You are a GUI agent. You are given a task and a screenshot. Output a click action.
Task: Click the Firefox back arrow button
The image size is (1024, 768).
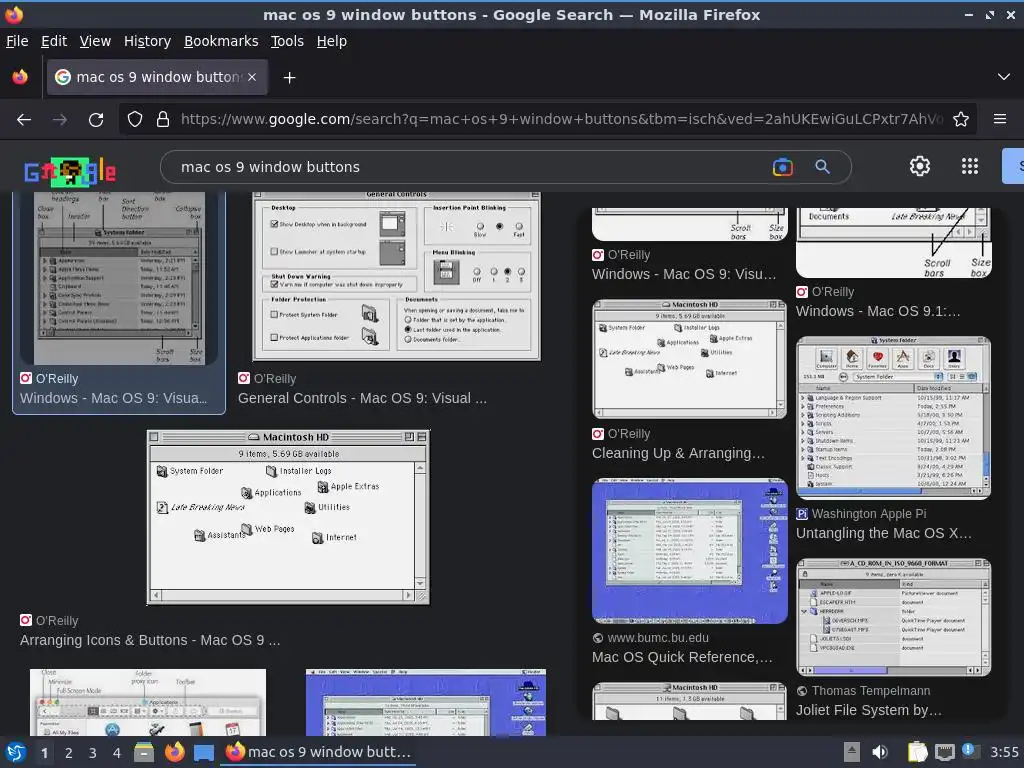(24, 120)
